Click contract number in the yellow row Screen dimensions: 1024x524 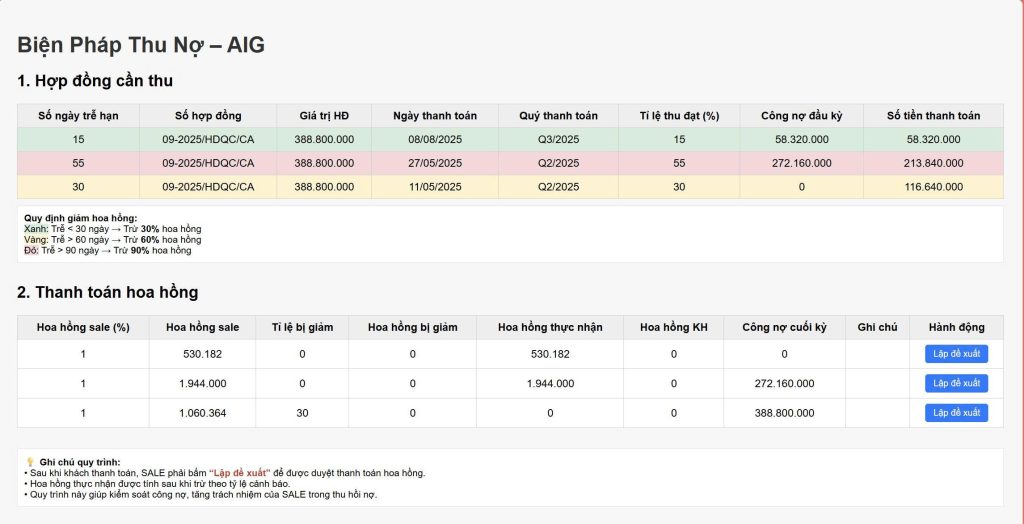click(x=208, y=187)
